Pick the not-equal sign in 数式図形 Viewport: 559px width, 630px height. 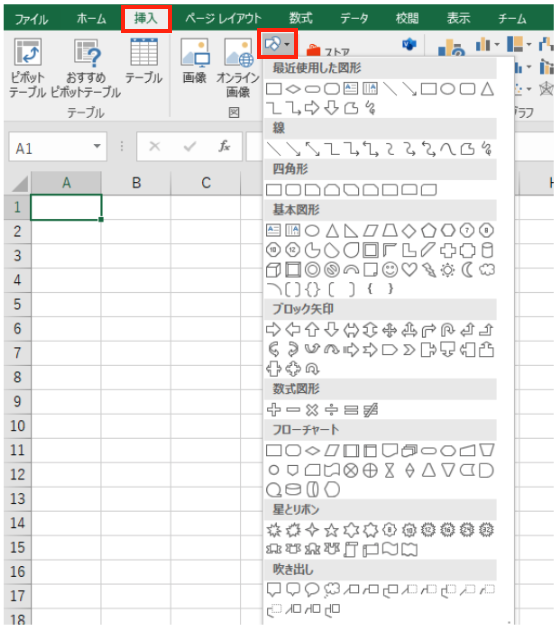[370, 410]
